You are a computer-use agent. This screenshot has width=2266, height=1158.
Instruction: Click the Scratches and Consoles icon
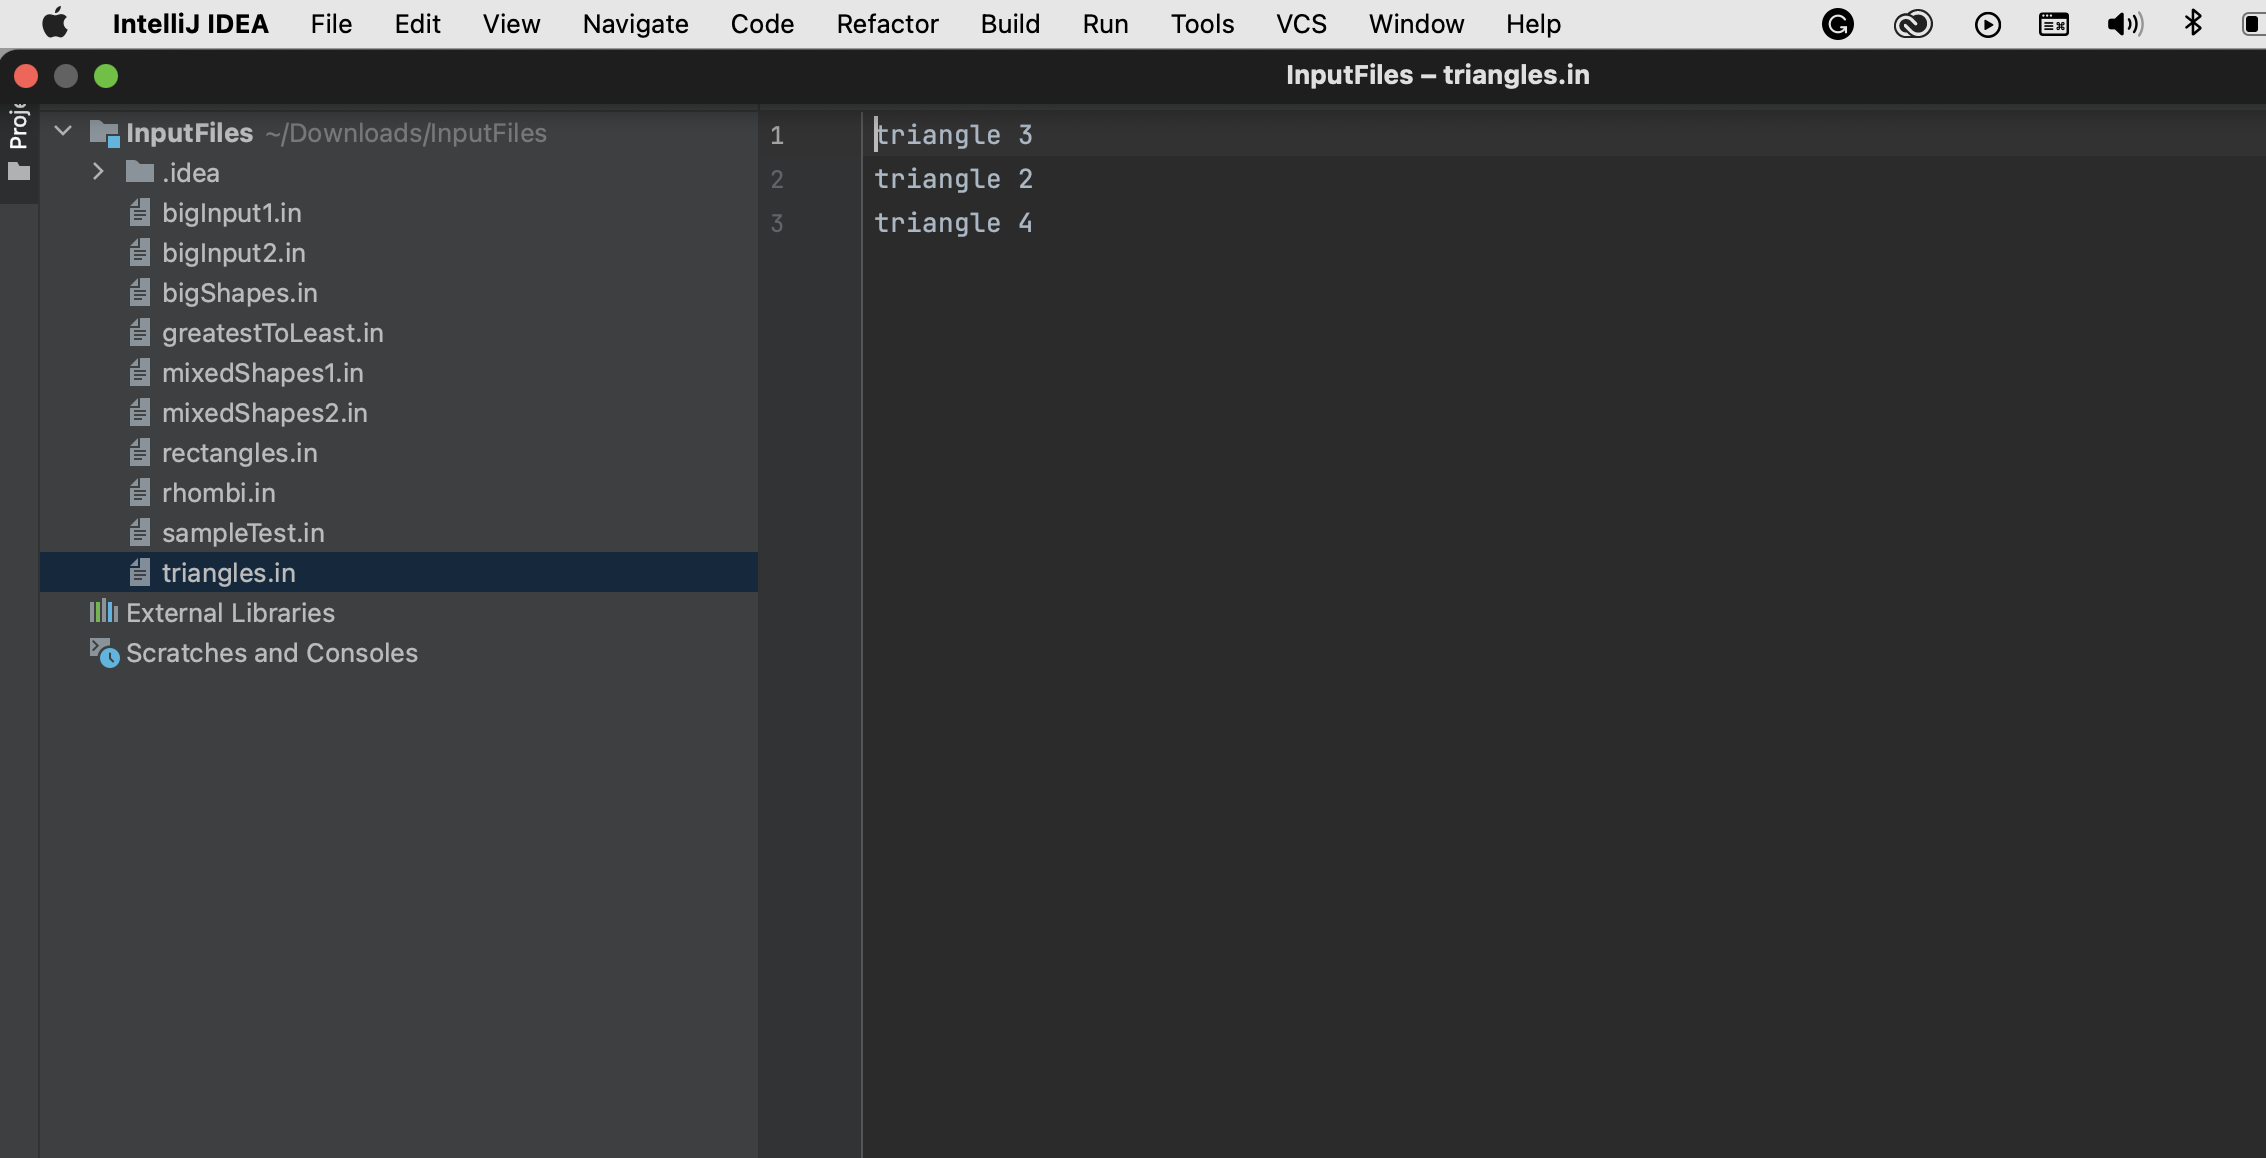click(104, 653)
